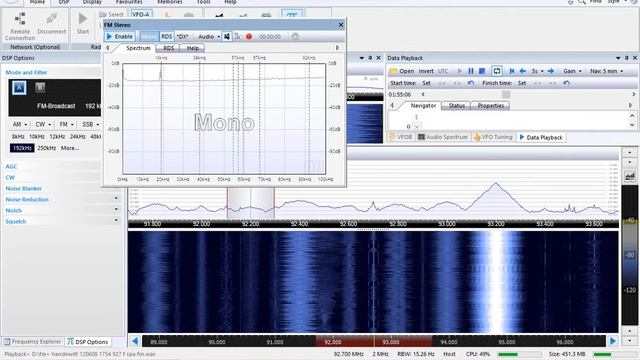Select the 192kHz filter bandwidth
This screenshot has width=640, height=360.
pyautogui.click(x=22, y=148)
